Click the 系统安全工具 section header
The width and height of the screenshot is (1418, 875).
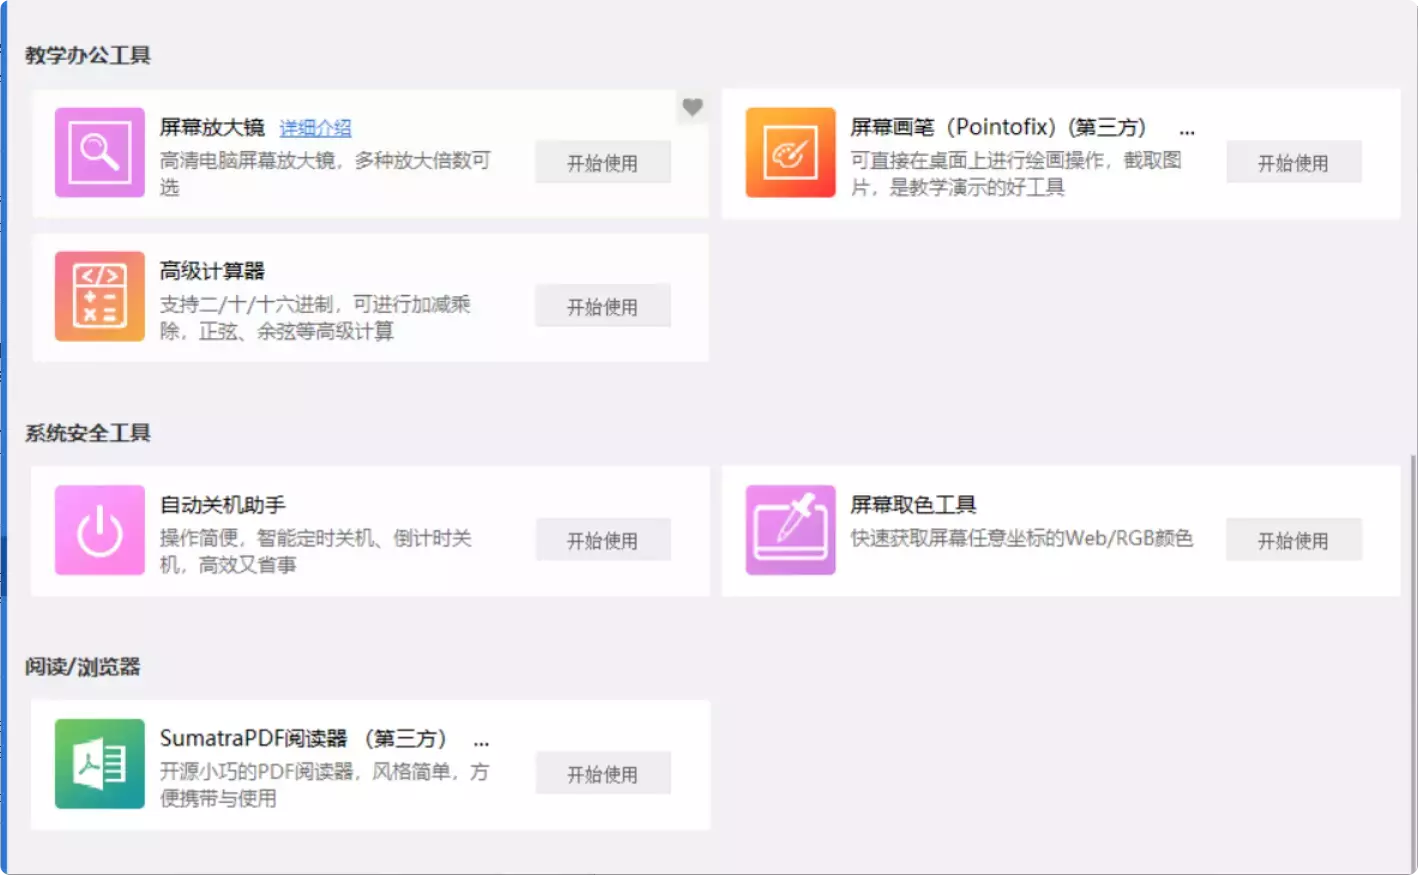86,433
